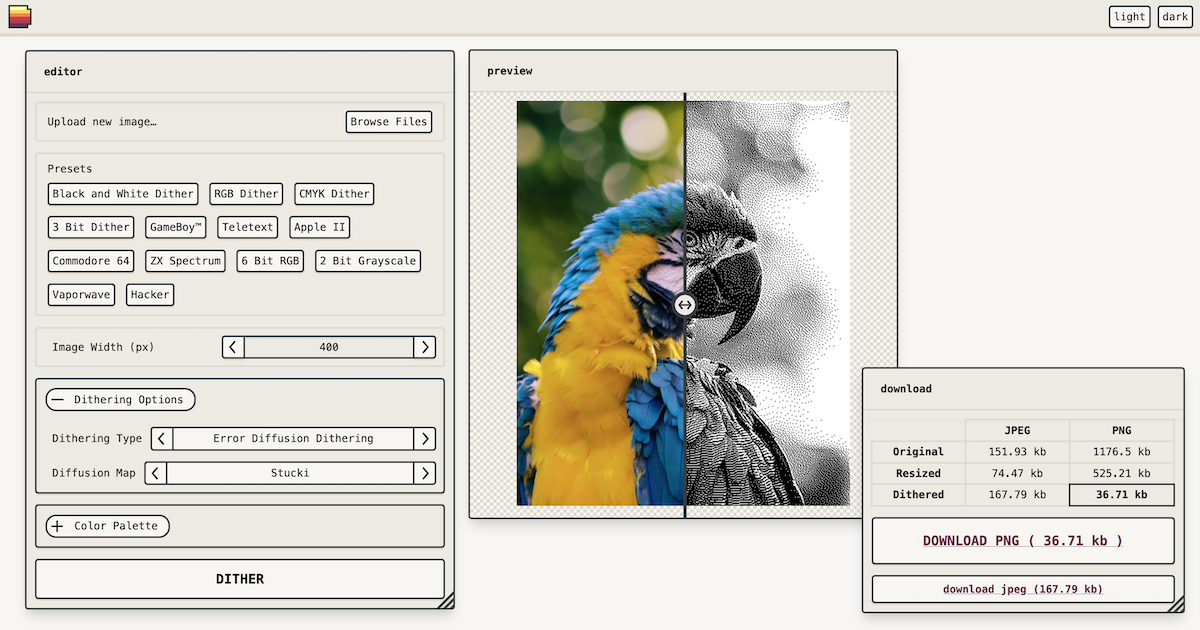Apply the CMYK Dither preset
Screen dimensions: 1200x630
coord(334,194)
